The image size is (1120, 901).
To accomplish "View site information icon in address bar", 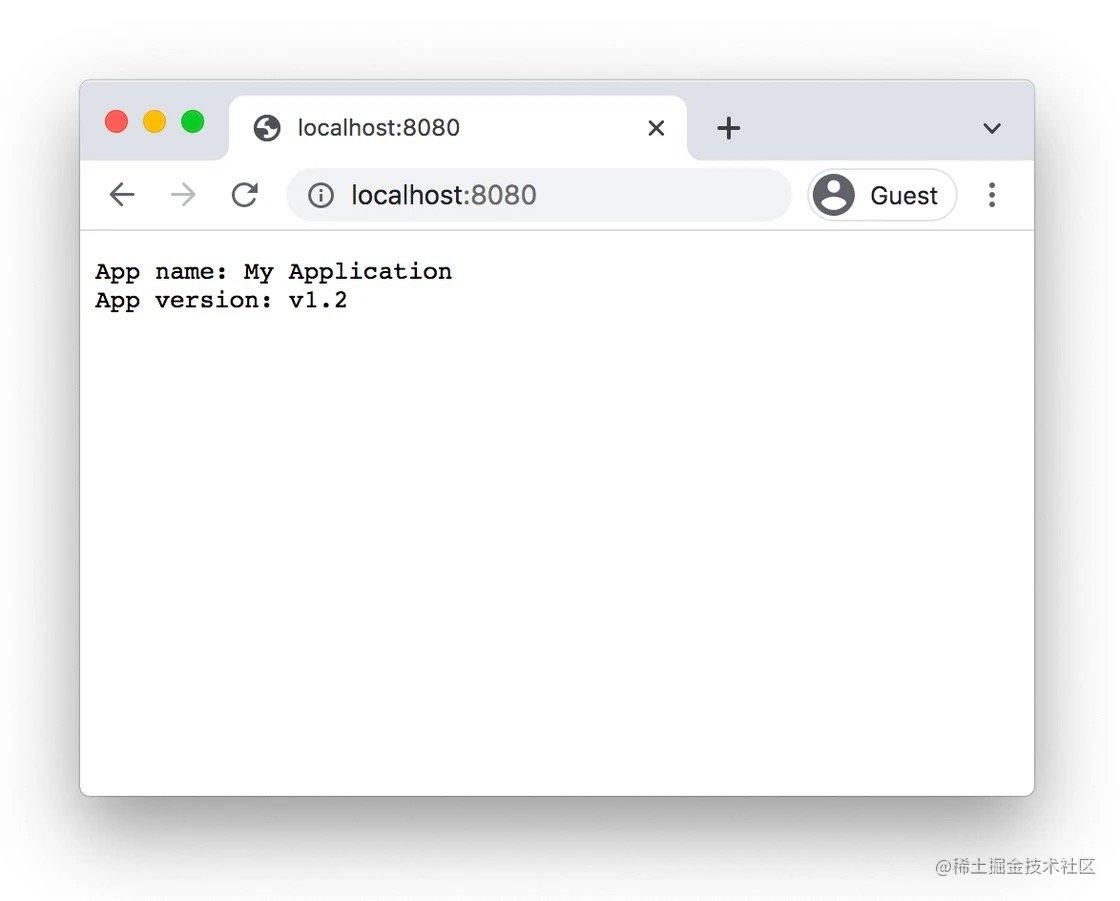I will (x=321, y=195).
